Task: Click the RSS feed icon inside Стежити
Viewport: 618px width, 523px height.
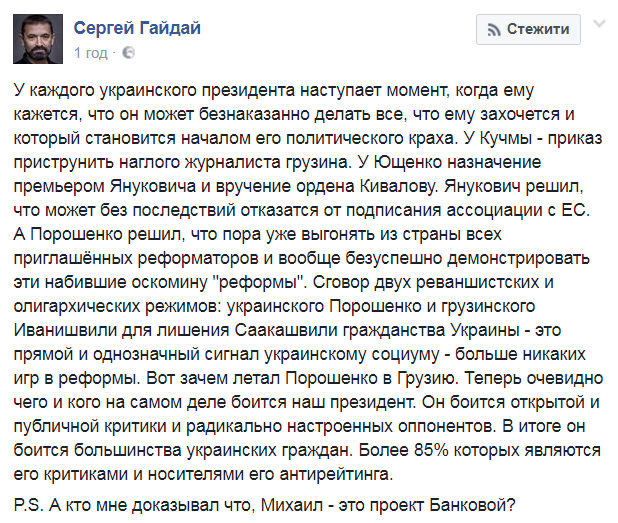Action: pos(494,30)
